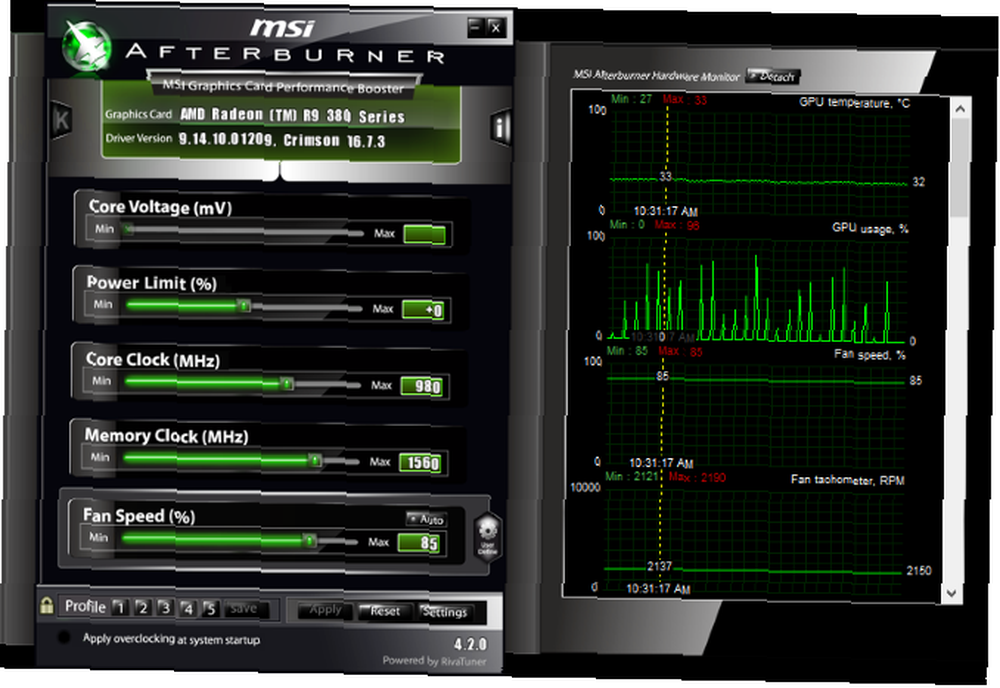This screenshot has height=688, width=1000.
Task: Click the Core Voltage slider handle
Action: (128, 229)
